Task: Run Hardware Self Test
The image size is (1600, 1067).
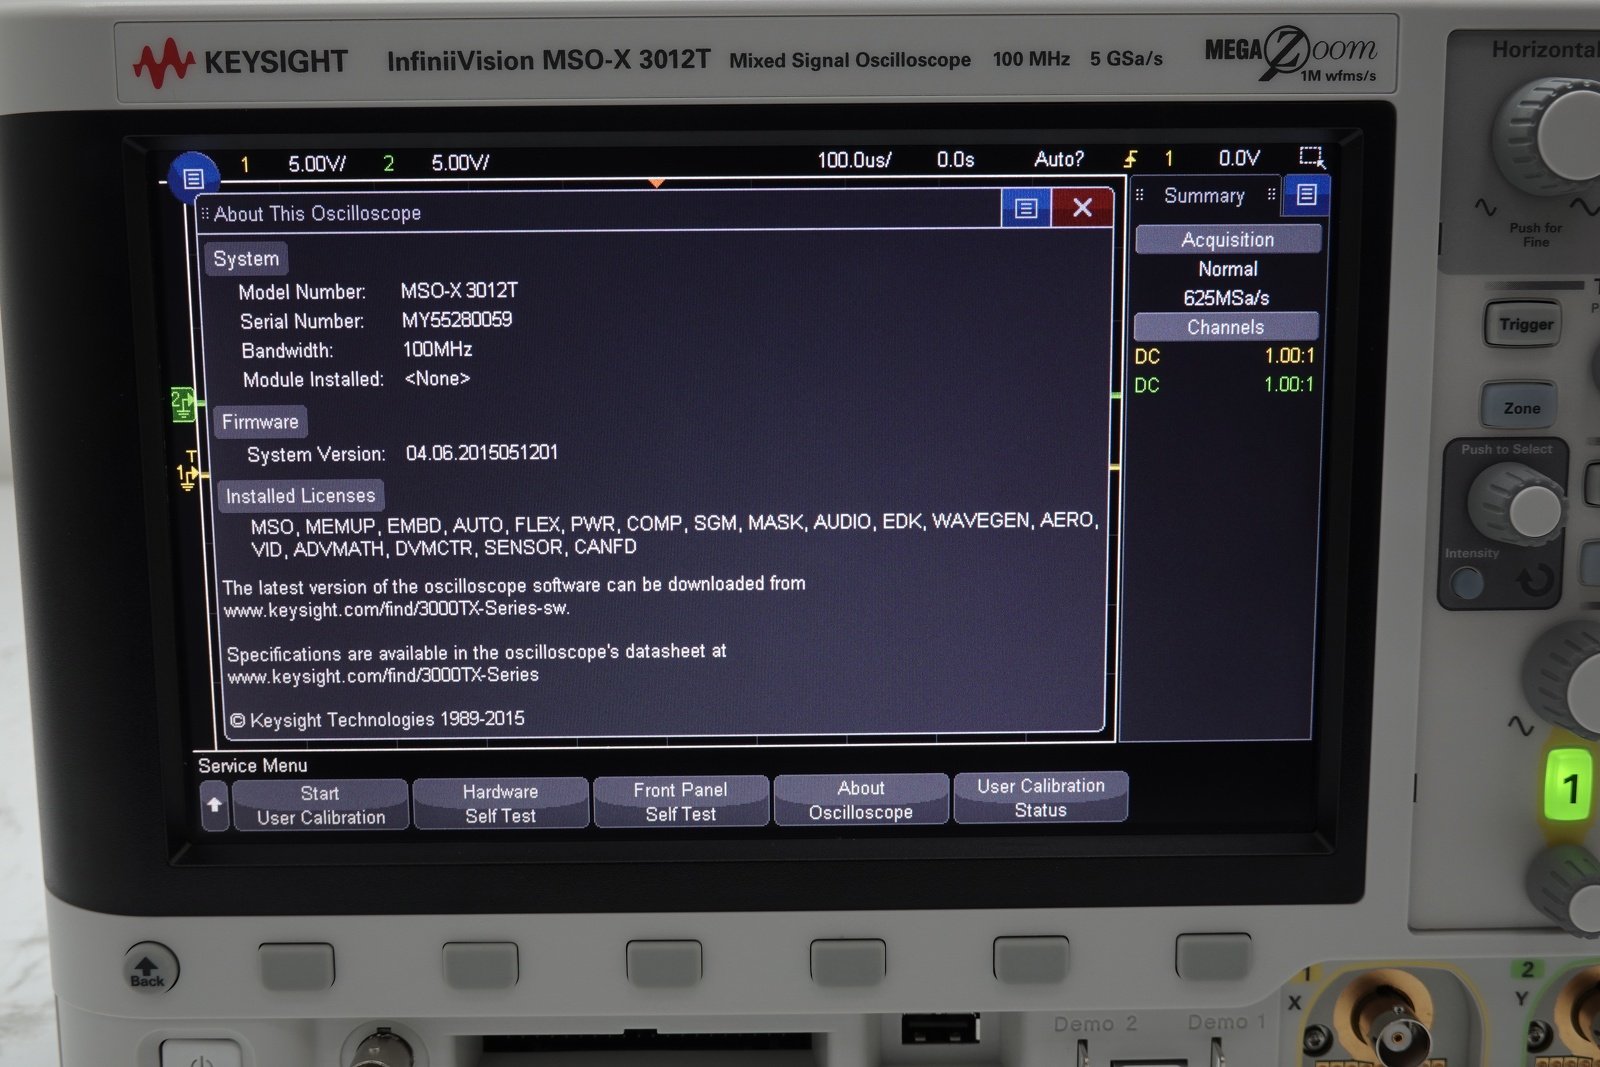Action: [x=500, y=804]
